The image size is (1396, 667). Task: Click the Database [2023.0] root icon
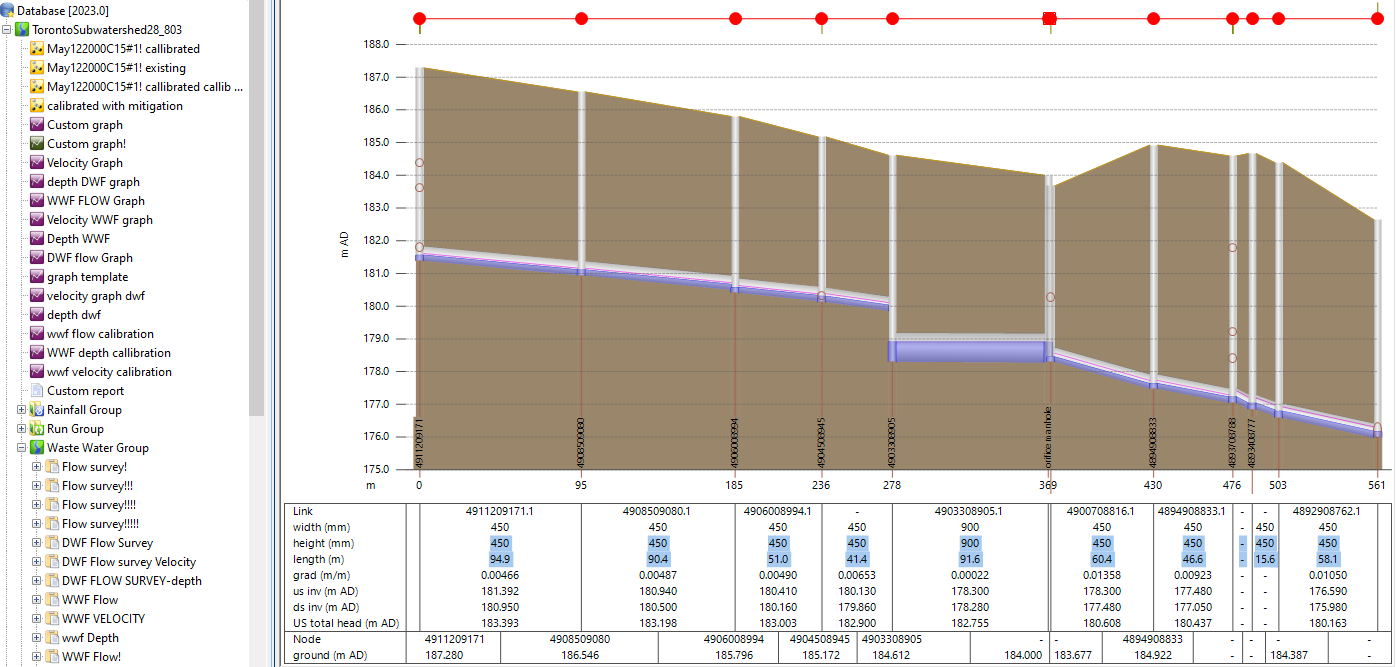pos(8,10)
